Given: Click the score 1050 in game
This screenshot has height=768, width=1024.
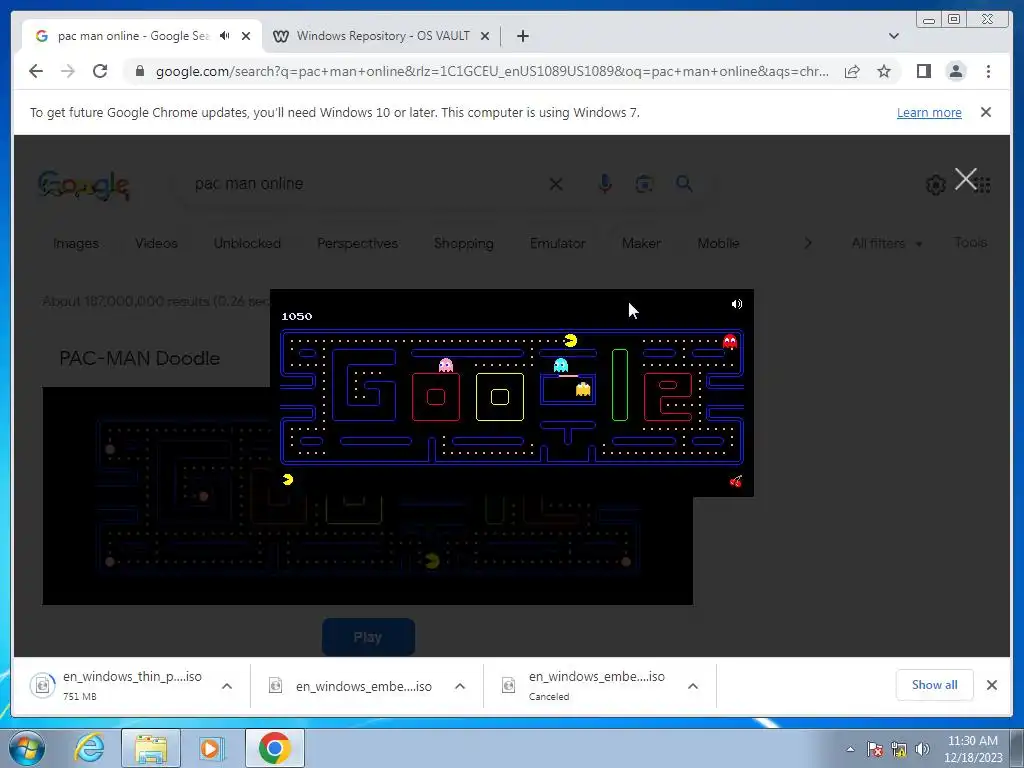Looking at the screenshot, I should tap(296, 316).
